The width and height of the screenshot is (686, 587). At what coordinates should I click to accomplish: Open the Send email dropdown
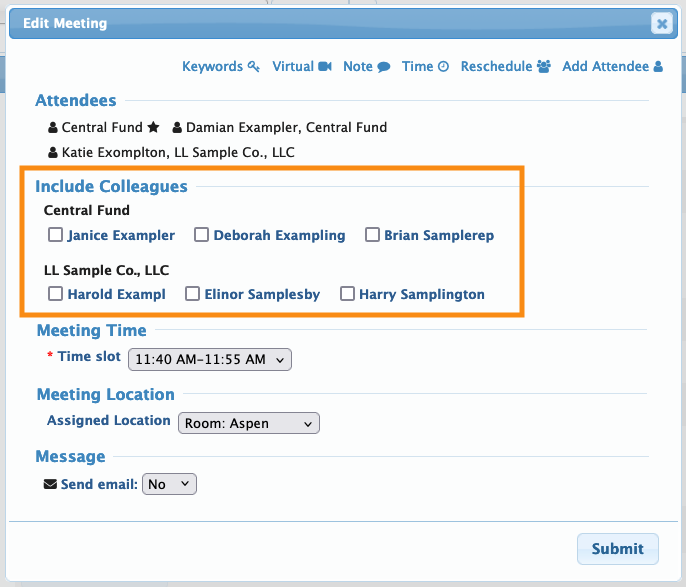pos(170,484)
